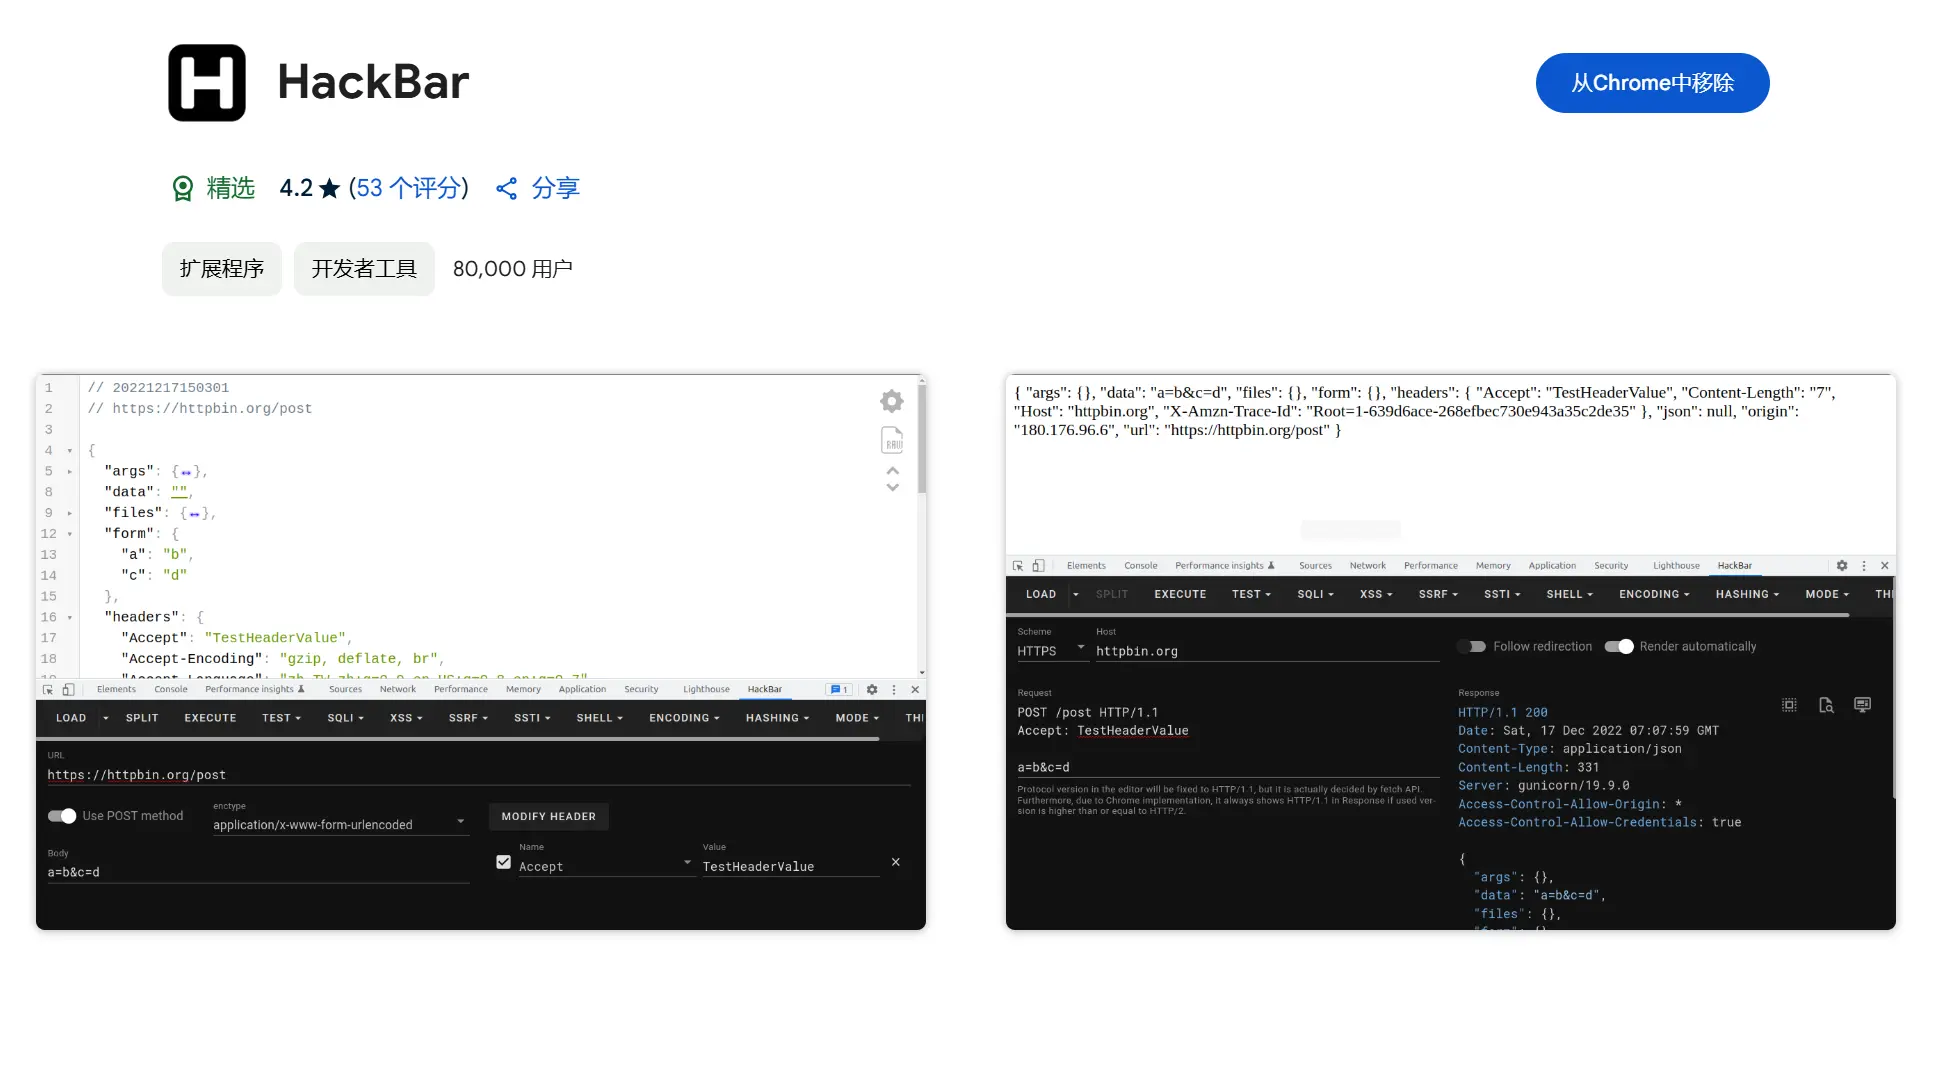Open the enctype dropdown in left screenshot
The width and height of the screenshot is (1935, 1068).
pyautogui.click(x=340, y=825)
